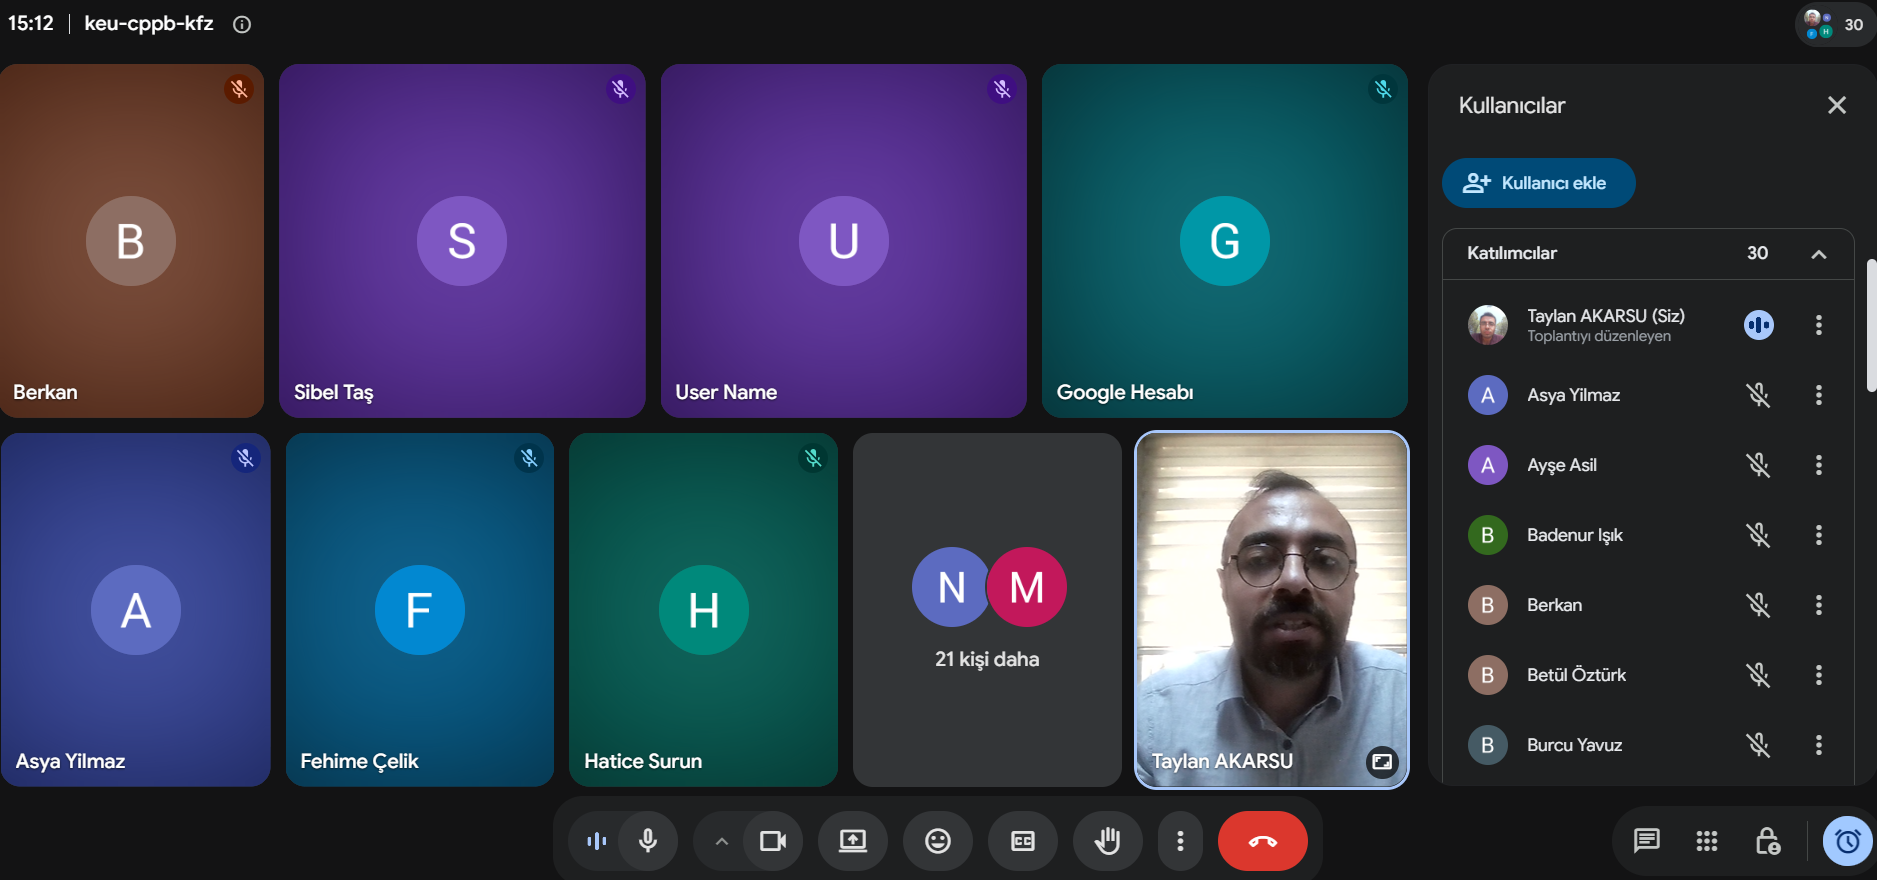Collapse the Katılımcılar list
The height and width of the screenshot is (880, 1877).
coord(1819,254)
